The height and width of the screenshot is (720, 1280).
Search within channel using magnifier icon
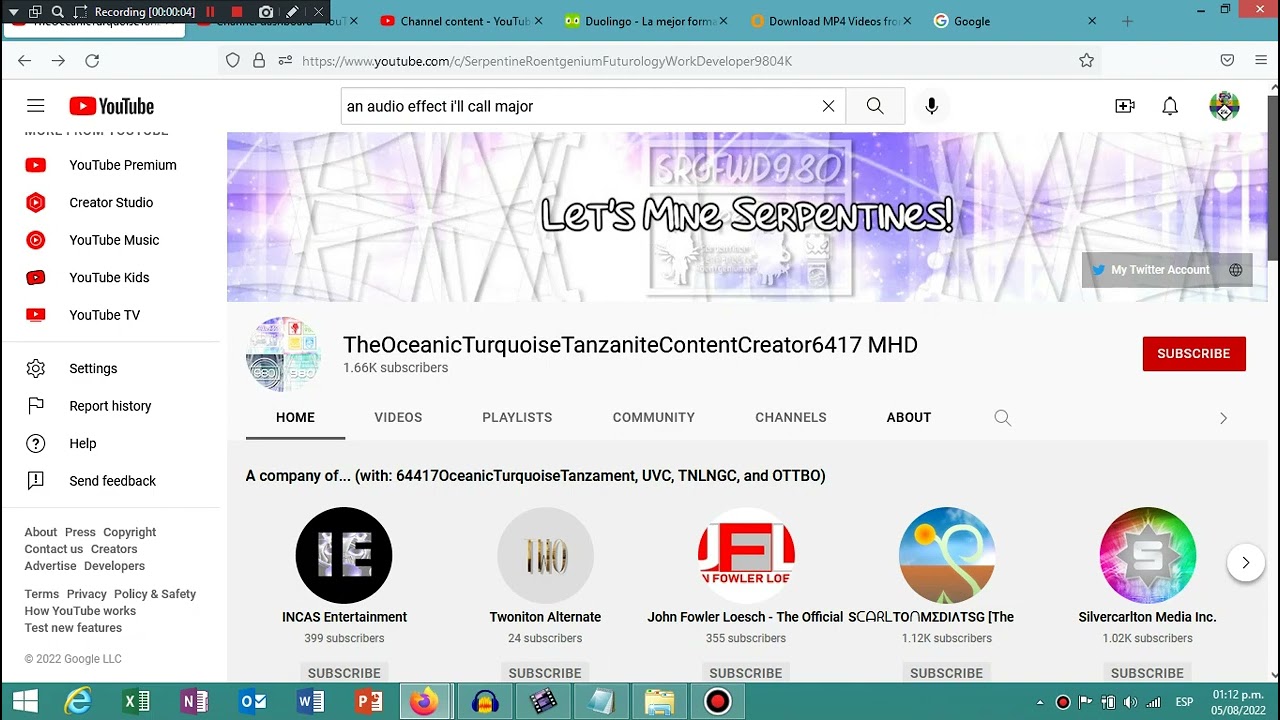[1003, 418]
